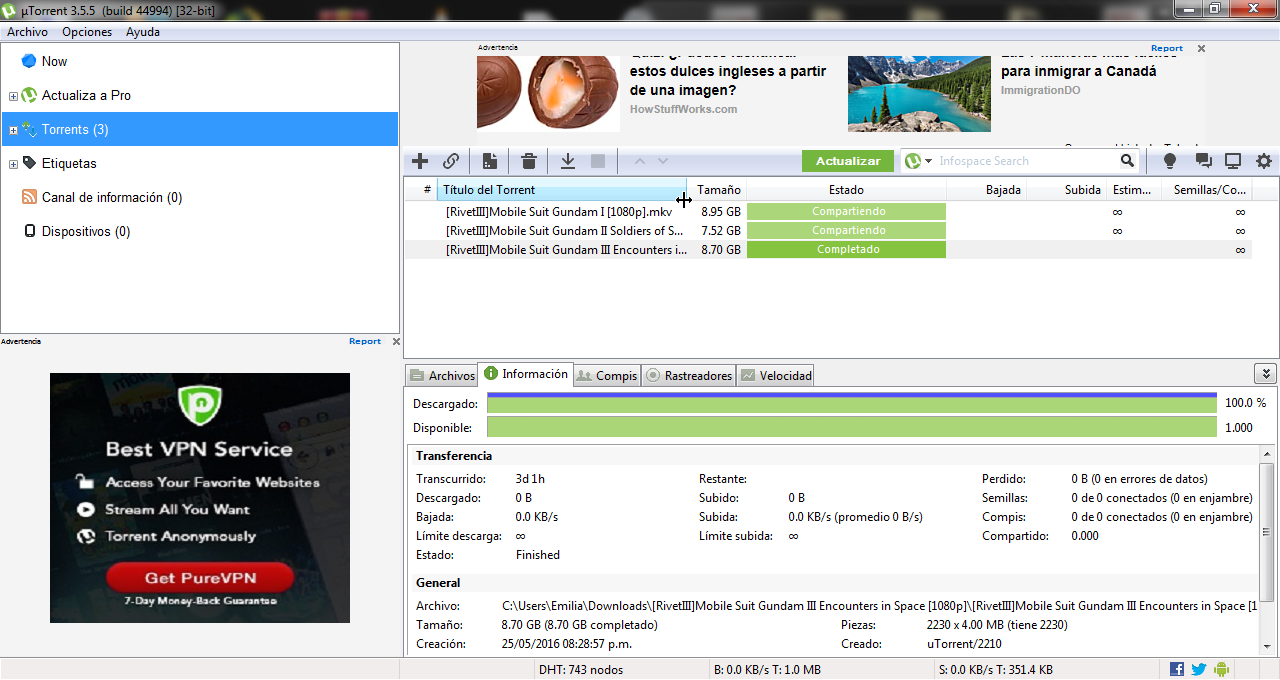
Task: Expand the Etiquetas tree node
Action: [13, 164]
